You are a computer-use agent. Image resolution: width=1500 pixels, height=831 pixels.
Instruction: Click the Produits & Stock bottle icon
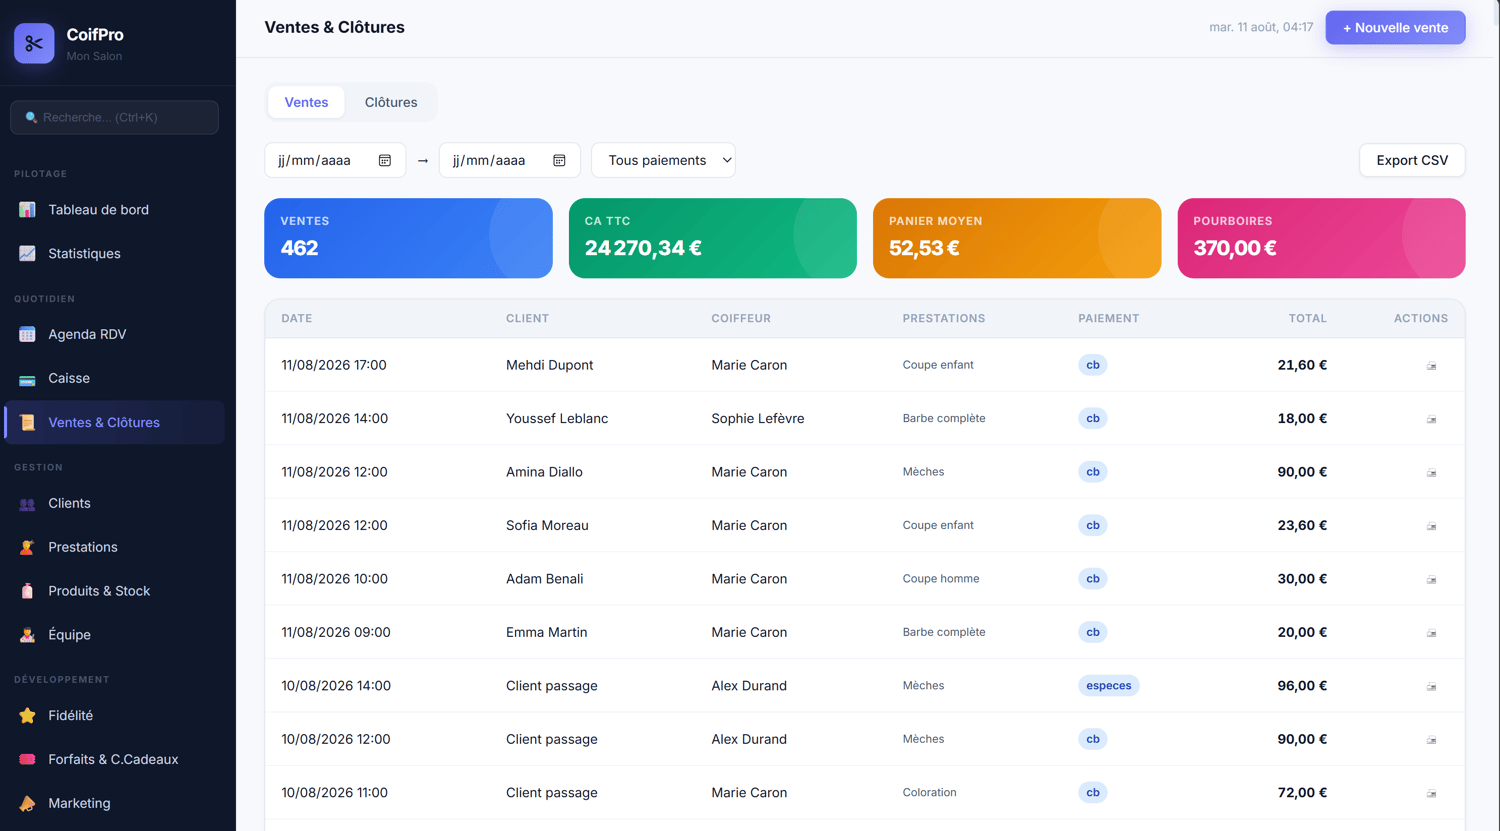27,592
